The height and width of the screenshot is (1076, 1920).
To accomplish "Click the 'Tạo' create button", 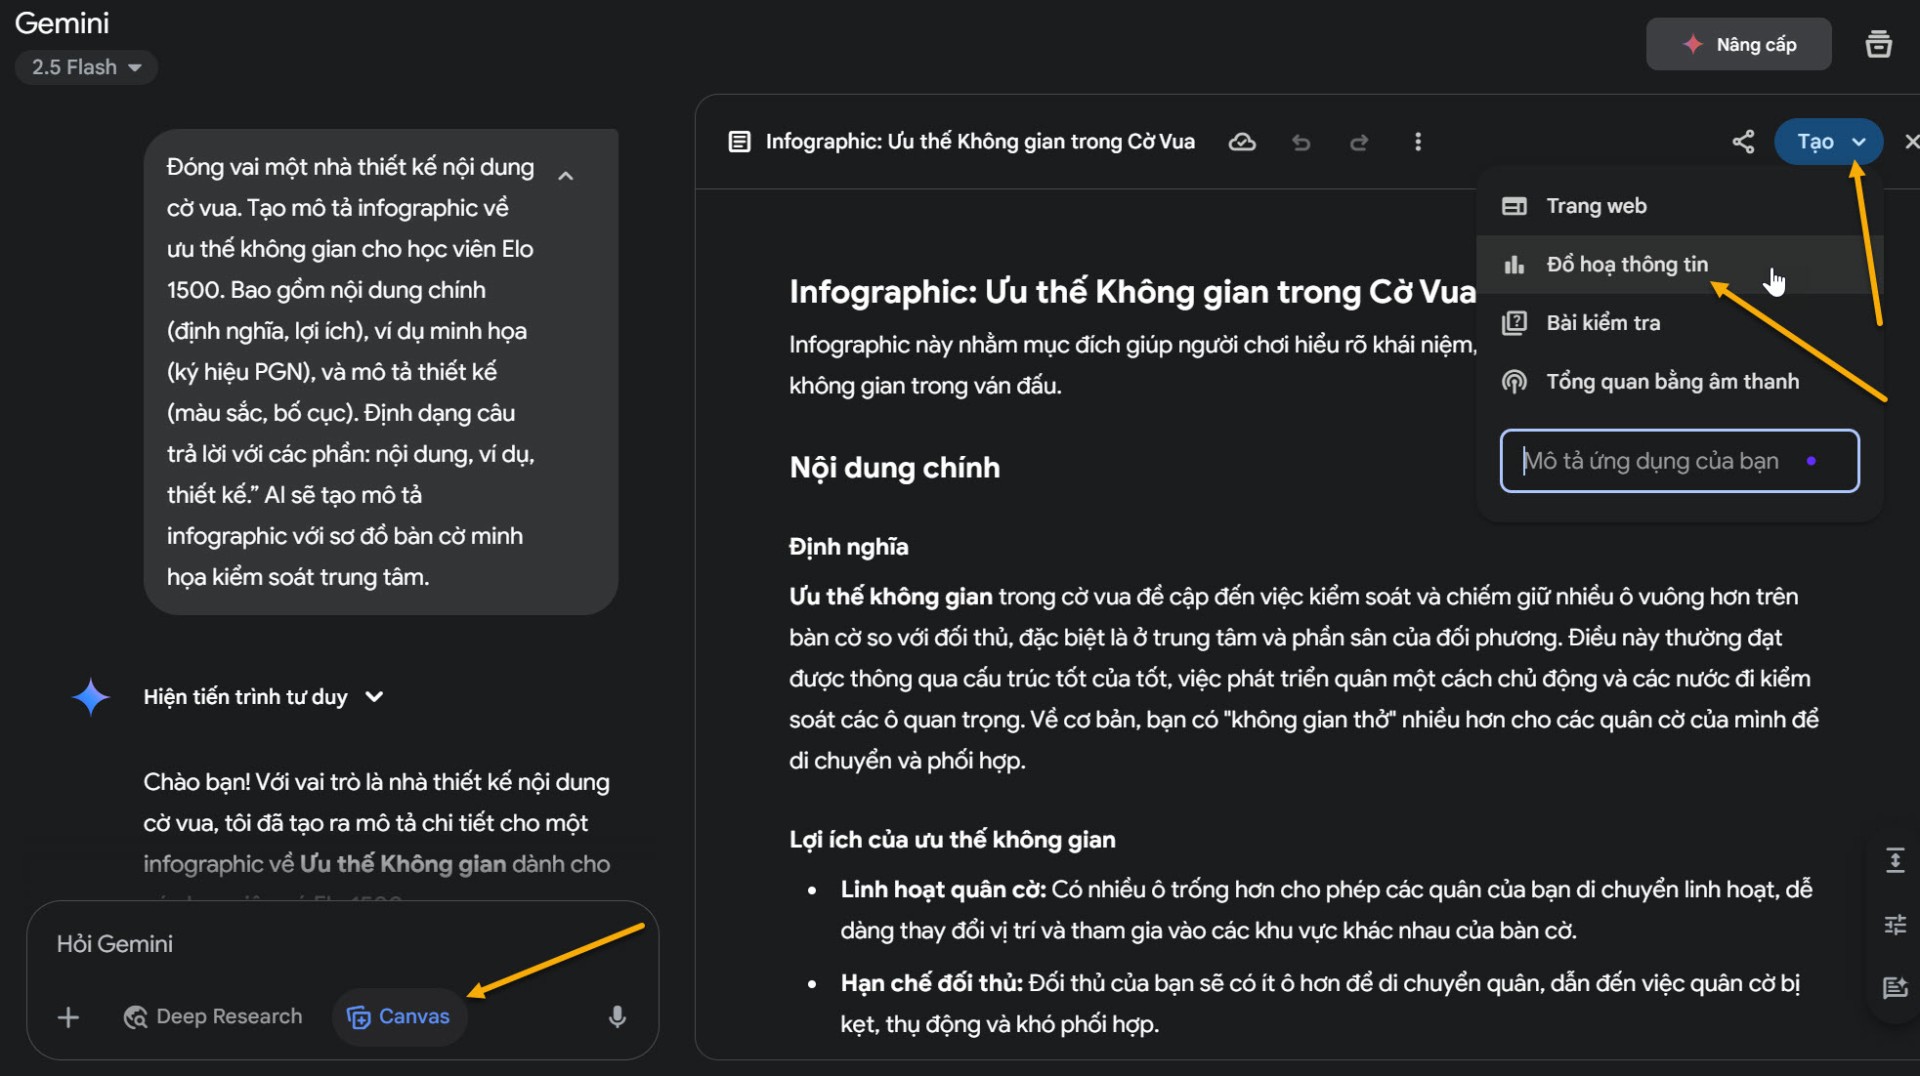I will (1816, 142).
